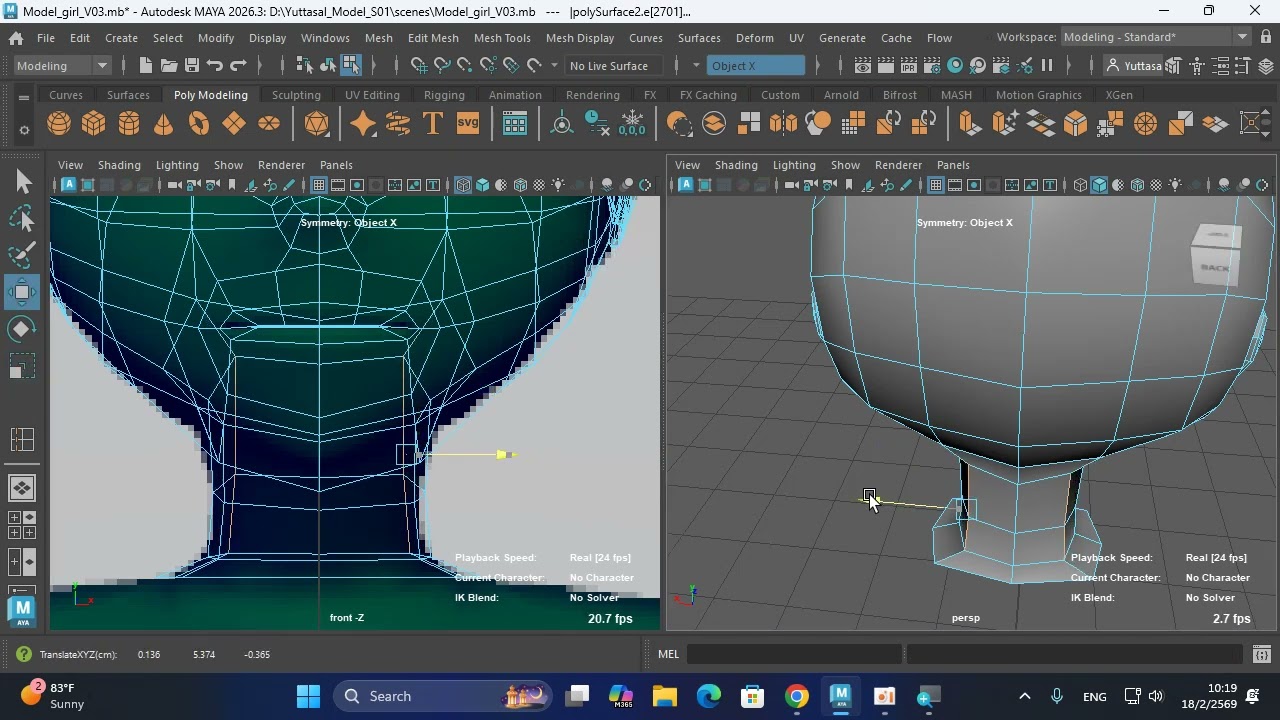This screenshot has height=720, width=1280.
Task: Create a polygon sphere from the shelf
Action: 59,124
